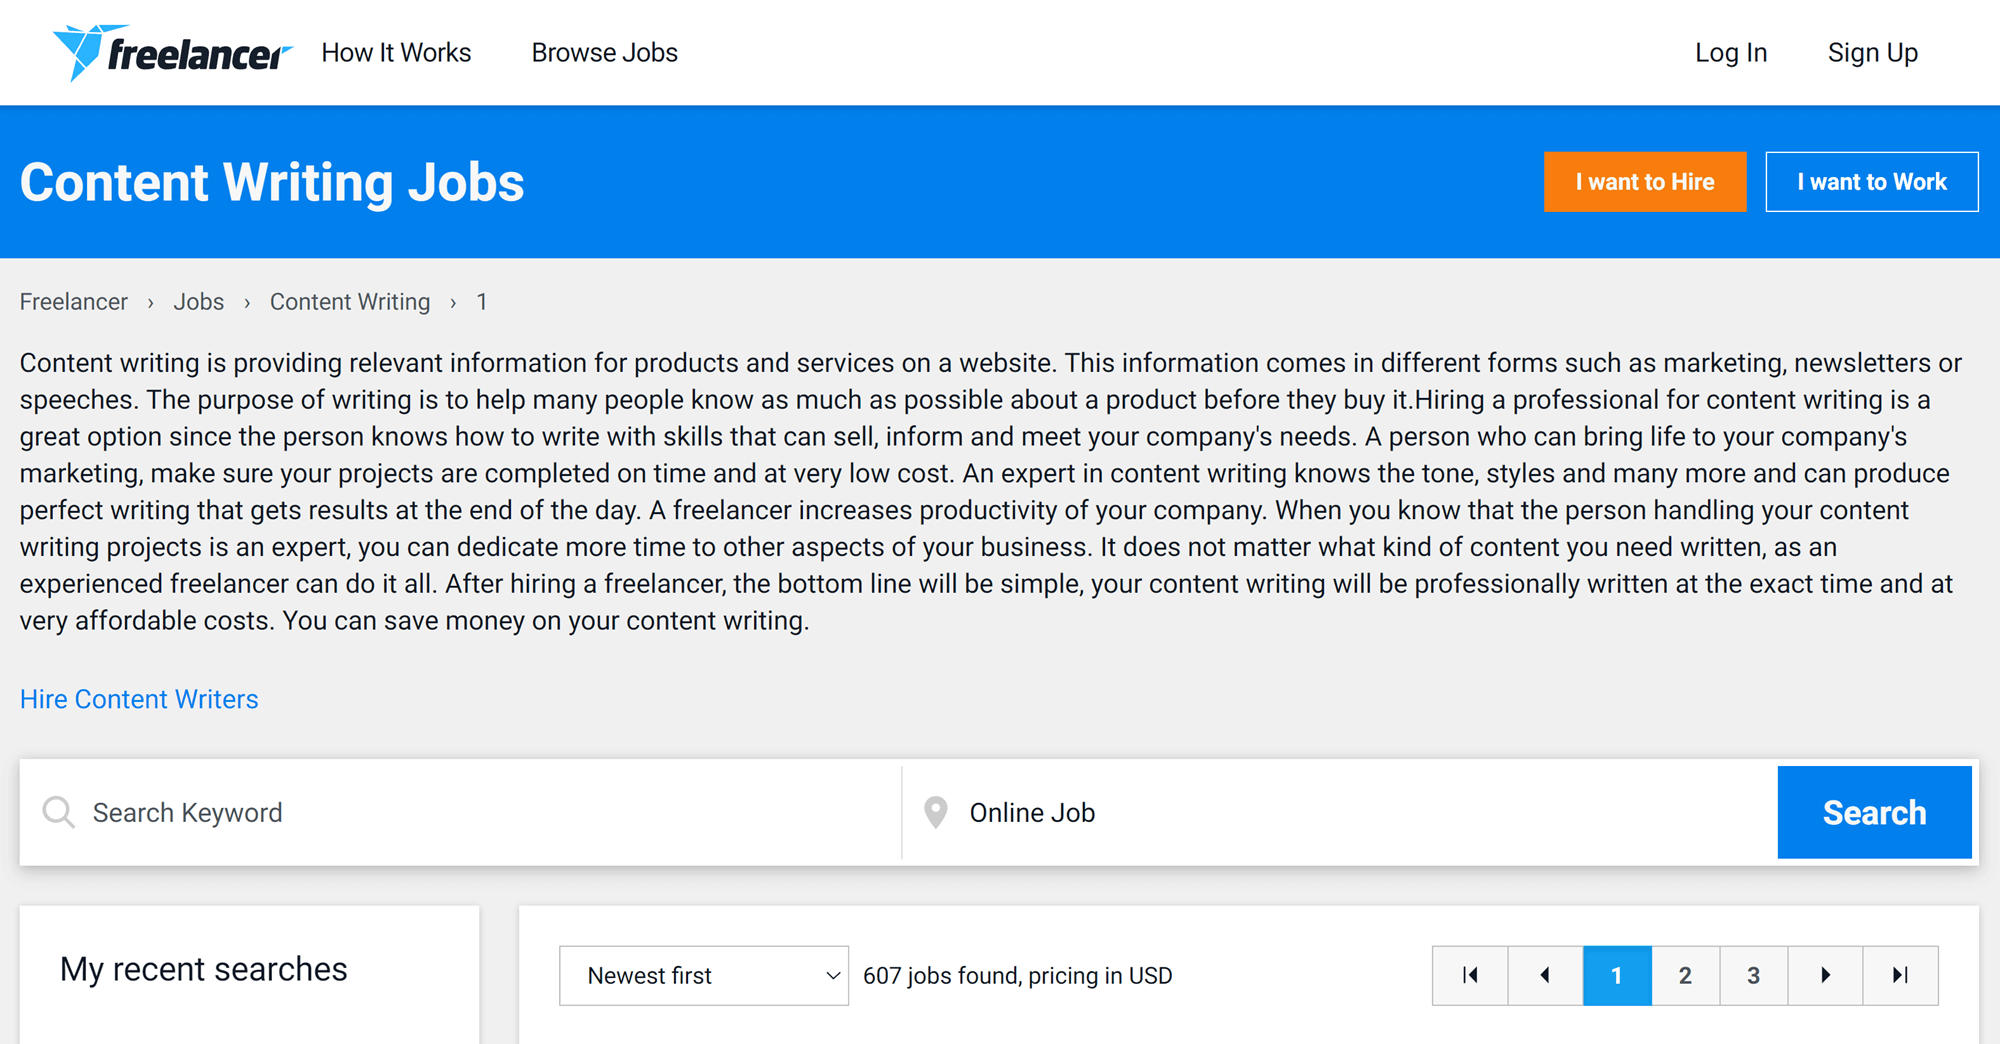
Task: Click the blue Search button
Action: (1874, 812)
